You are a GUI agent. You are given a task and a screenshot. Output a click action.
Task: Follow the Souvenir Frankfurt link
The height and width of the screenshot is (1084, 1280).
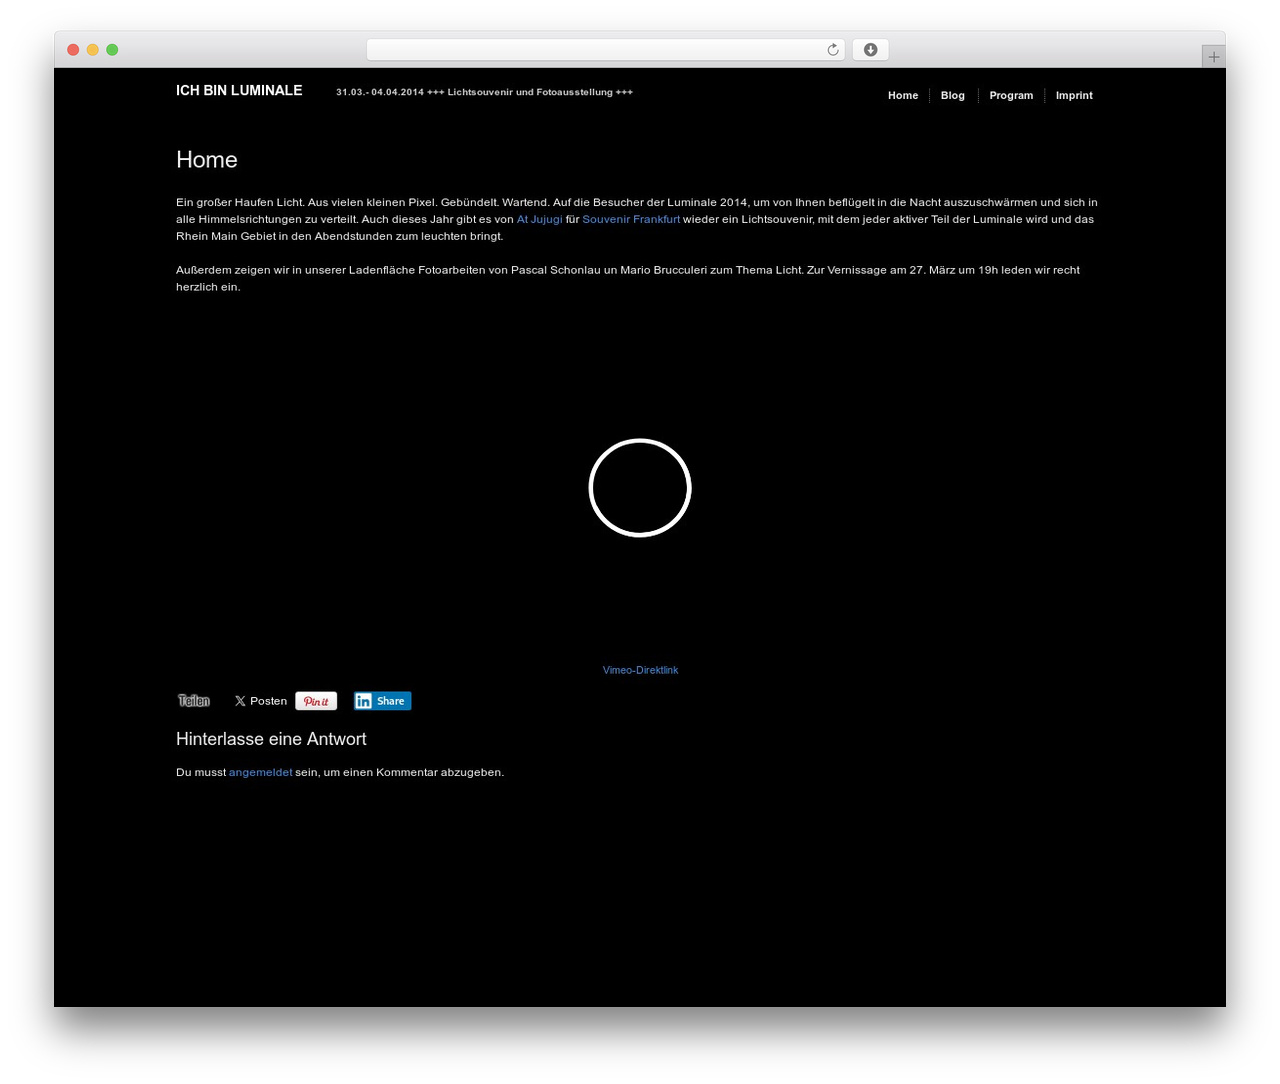[x=631, y=219]
